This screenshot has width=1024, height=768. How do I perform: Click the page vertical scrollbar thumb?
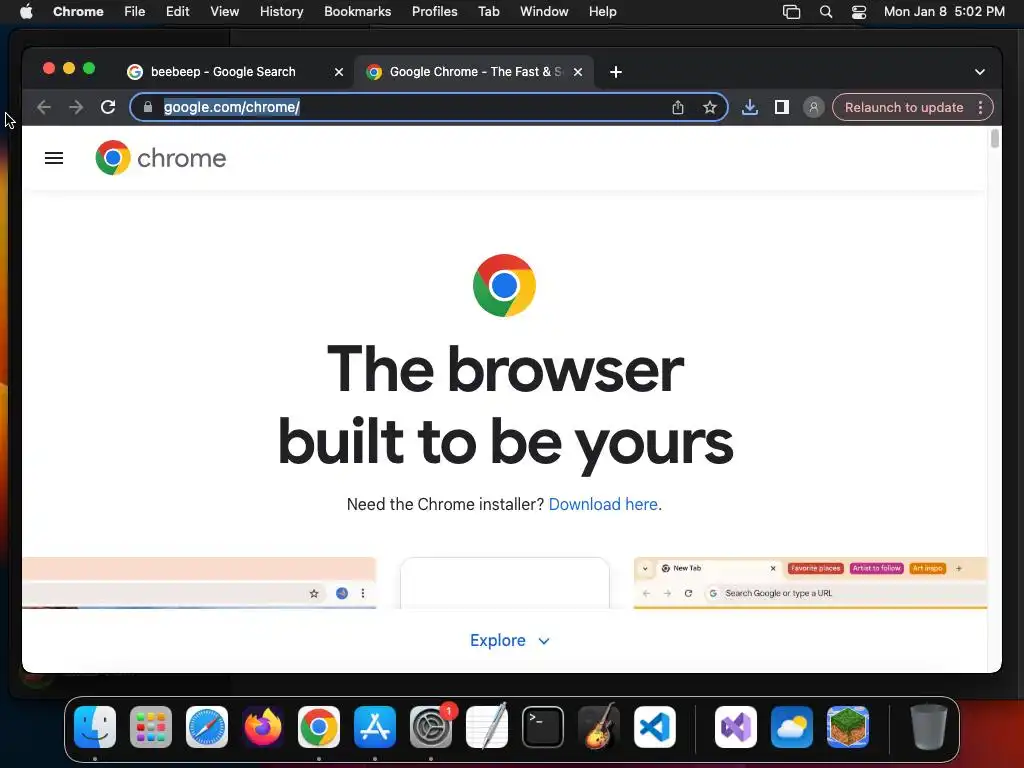[x=995, y=139]
